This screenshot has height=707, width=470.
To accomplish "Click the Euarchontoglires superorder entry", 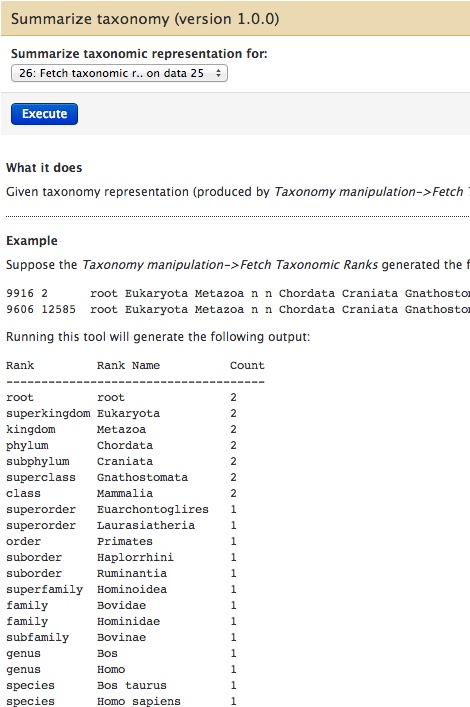I will (152, 510).
